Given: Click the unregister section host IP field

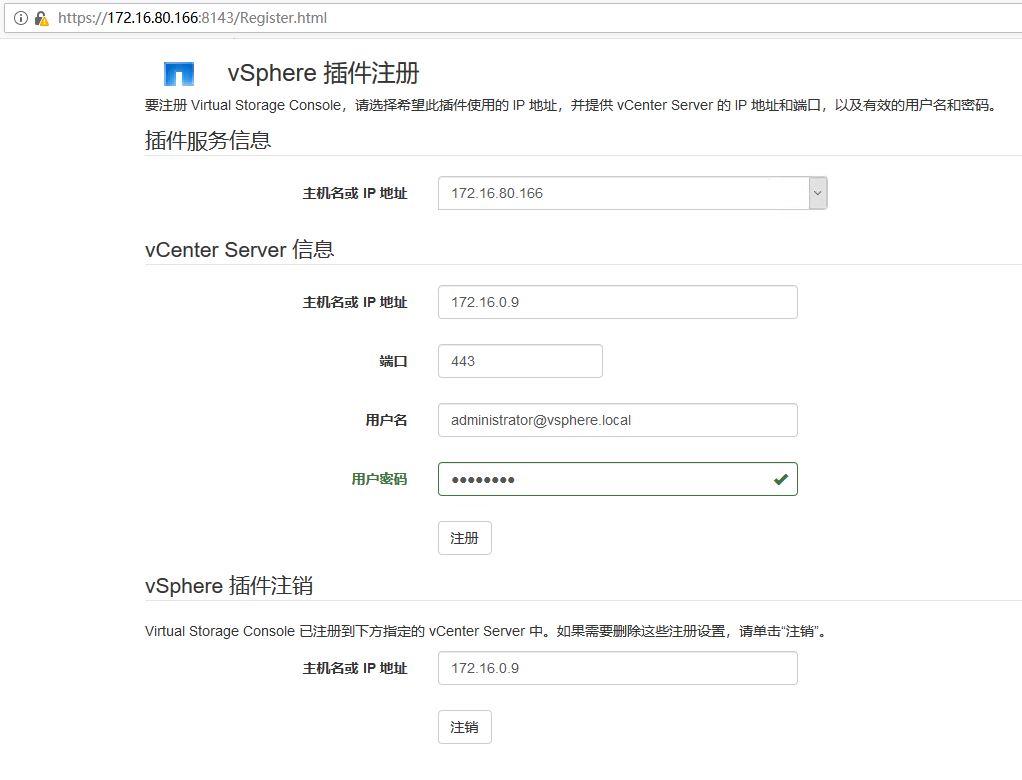Looking at the screenshot, I should tap(617, 669).
